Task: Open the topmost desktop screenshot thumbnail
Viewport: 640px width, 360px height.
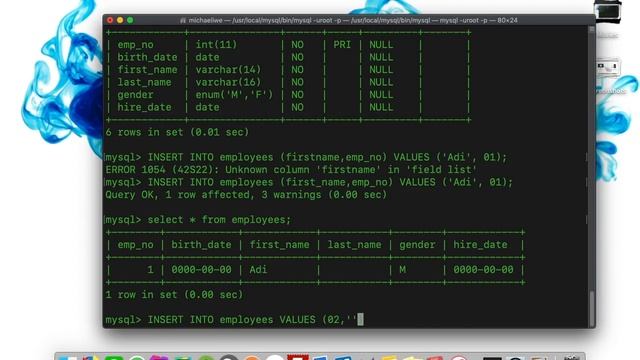Action: tap(608, 11)
